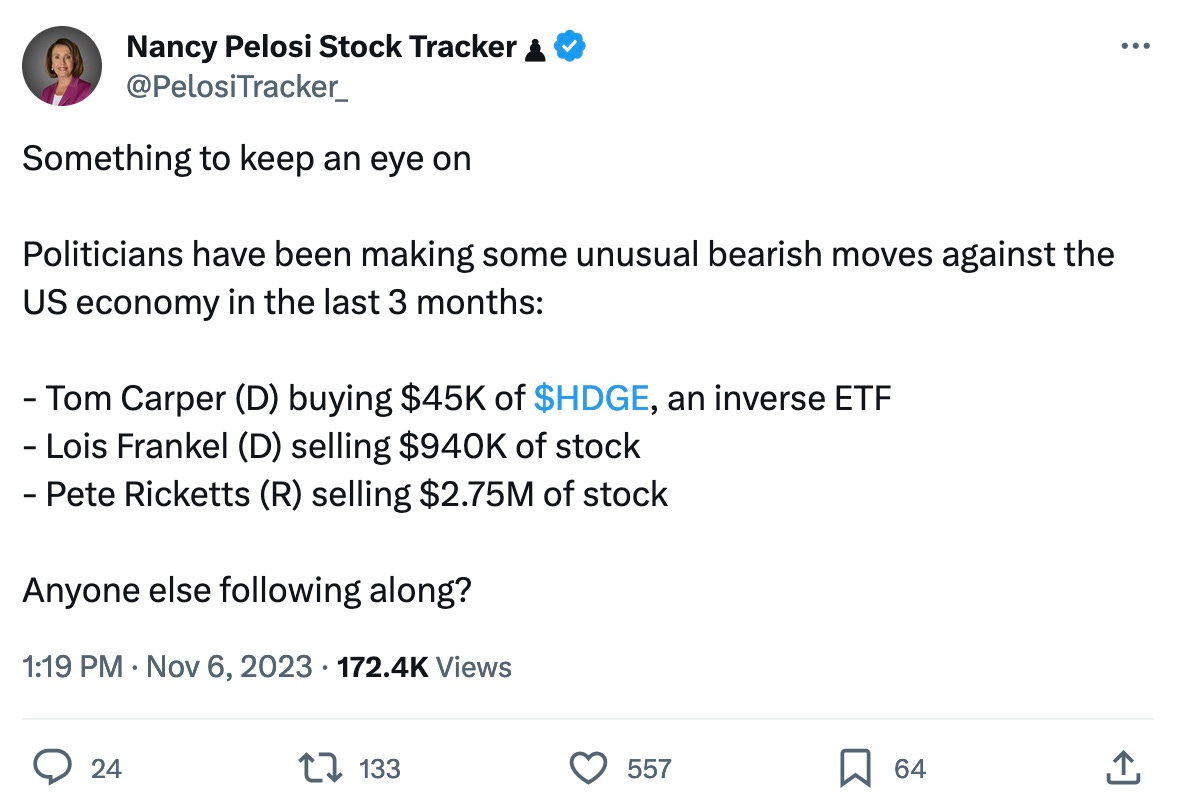Like the tweet with the heart icon
Image resolution: width=1178 pixels, height=804 pixels.
(588, 768)
